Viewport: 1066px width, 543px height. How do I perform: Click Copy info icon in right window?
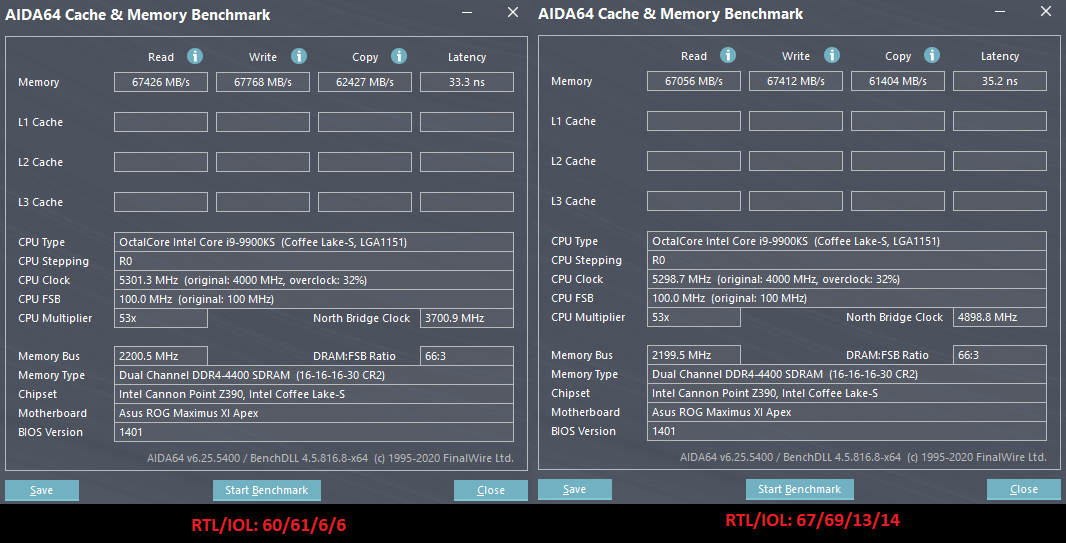pos(932,55)
